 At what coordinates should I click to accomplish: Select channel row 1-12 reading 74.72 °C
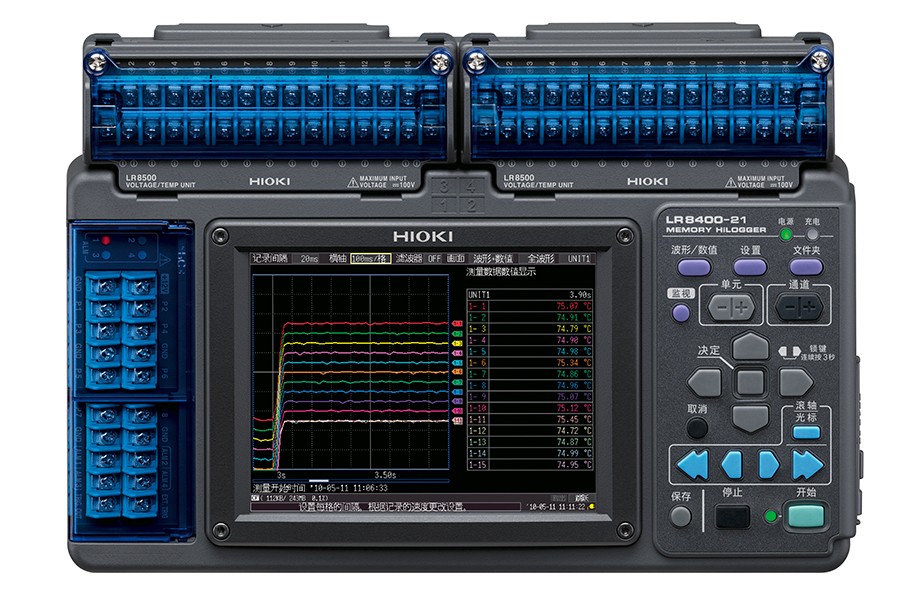click(x=530, y=431)
